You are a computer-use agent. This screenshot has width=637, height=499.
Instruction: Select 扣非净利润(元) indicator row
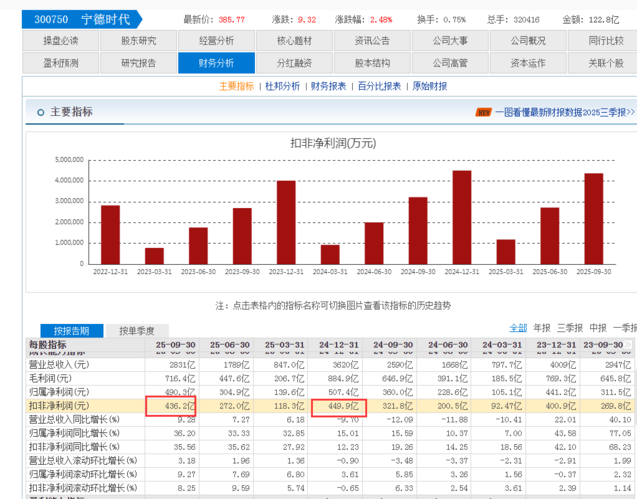pyautogui.click(x=59, y=406)
